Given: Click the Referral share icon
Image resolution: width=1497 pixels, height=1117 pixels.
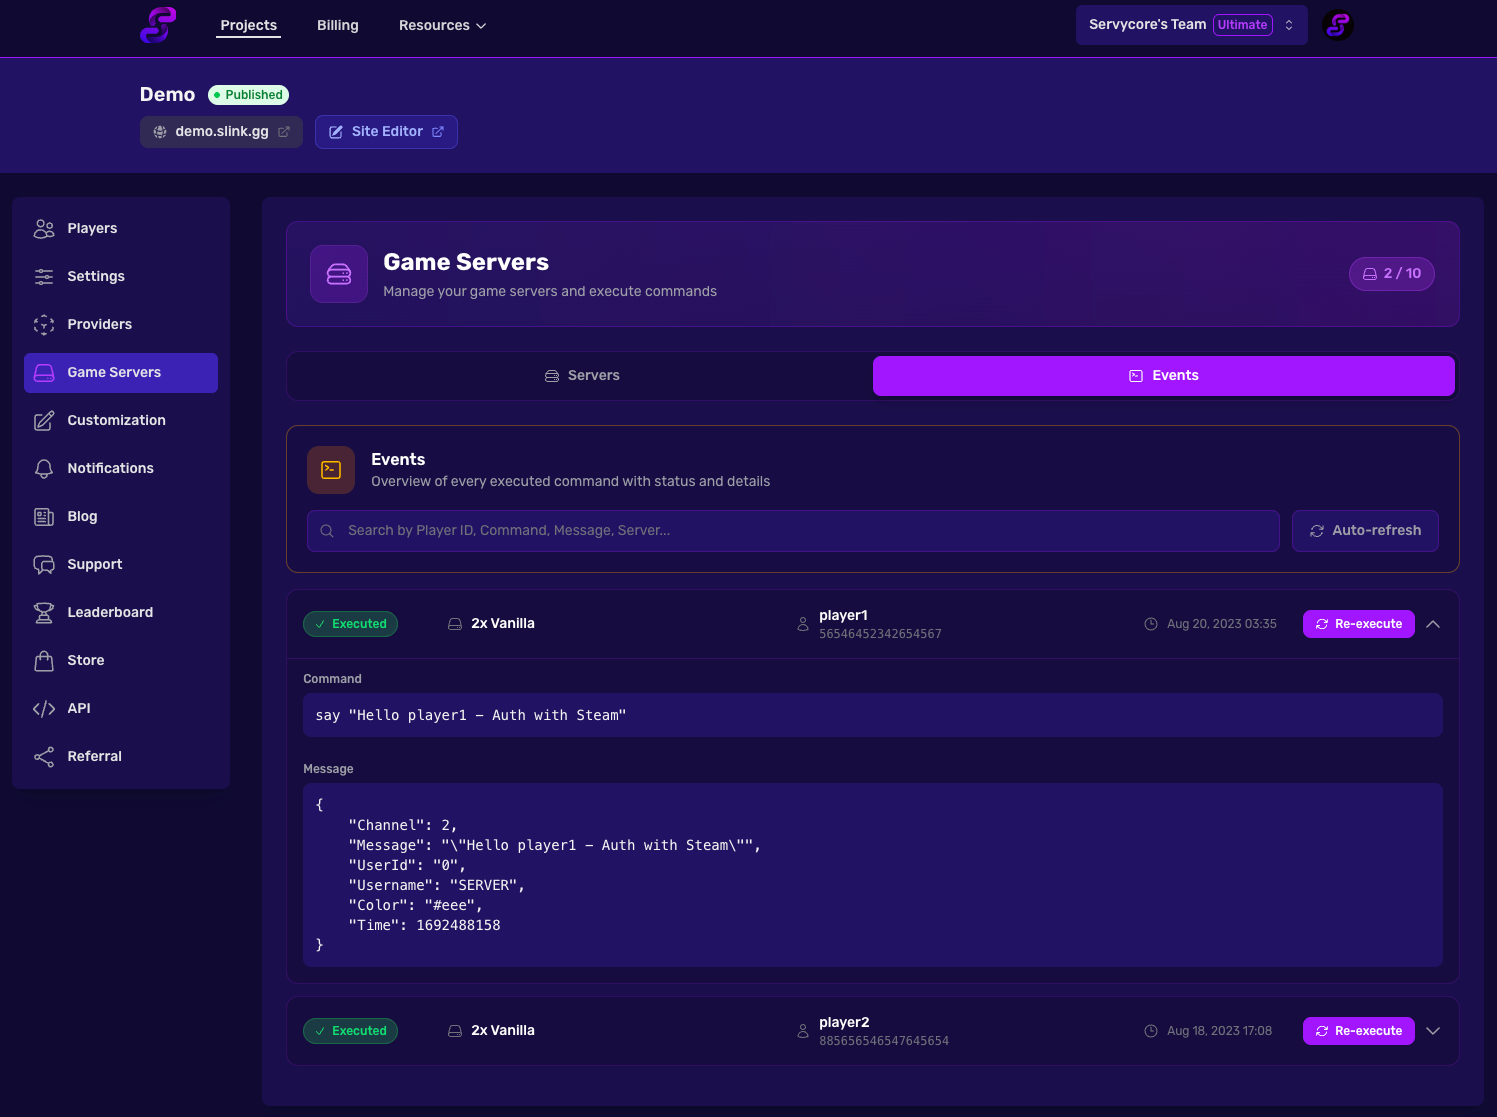Looking at the screenshot, I should tap(44, 757).
